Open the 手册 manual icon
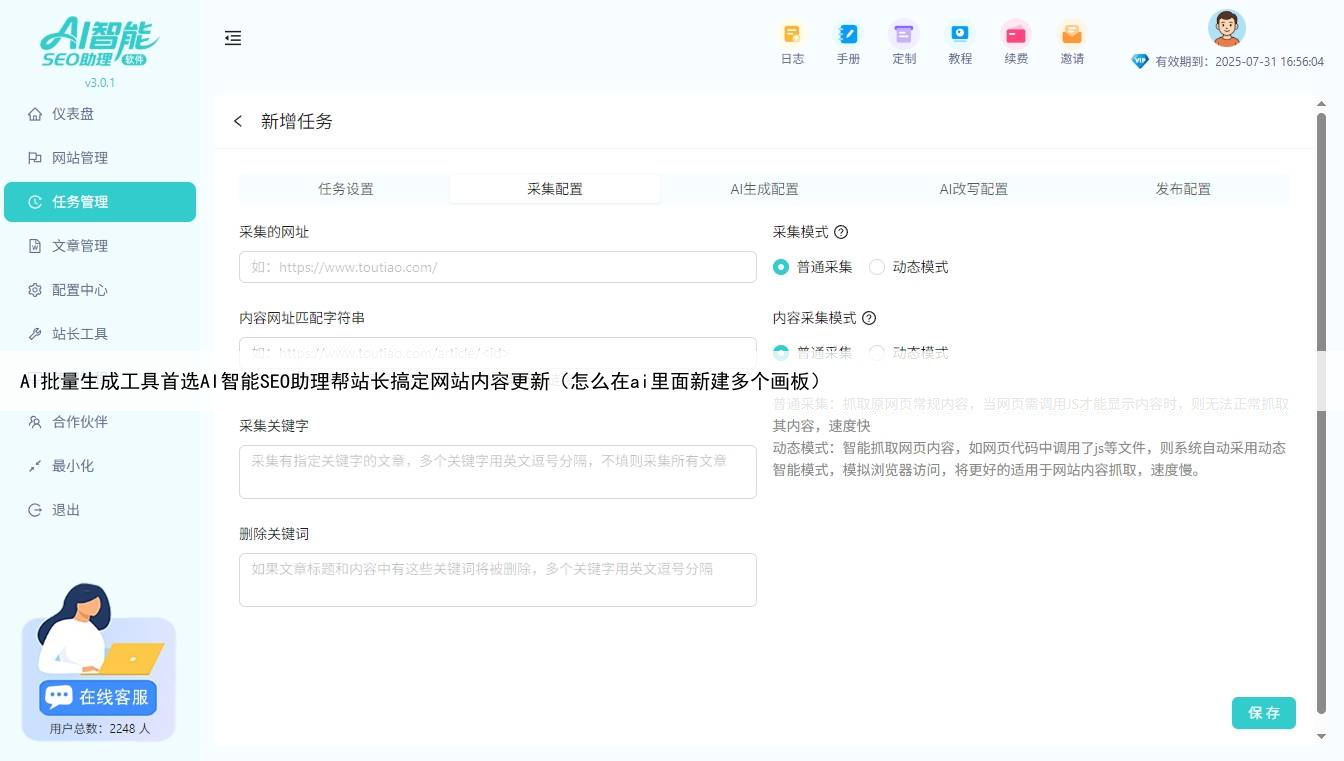 point(848,42)
